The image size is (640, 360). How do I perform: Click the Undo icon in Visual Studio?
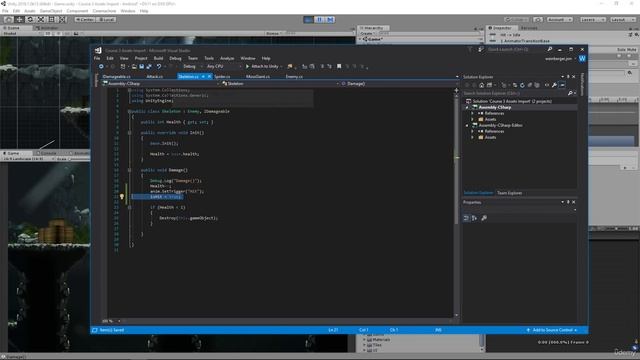coord(159,66)
